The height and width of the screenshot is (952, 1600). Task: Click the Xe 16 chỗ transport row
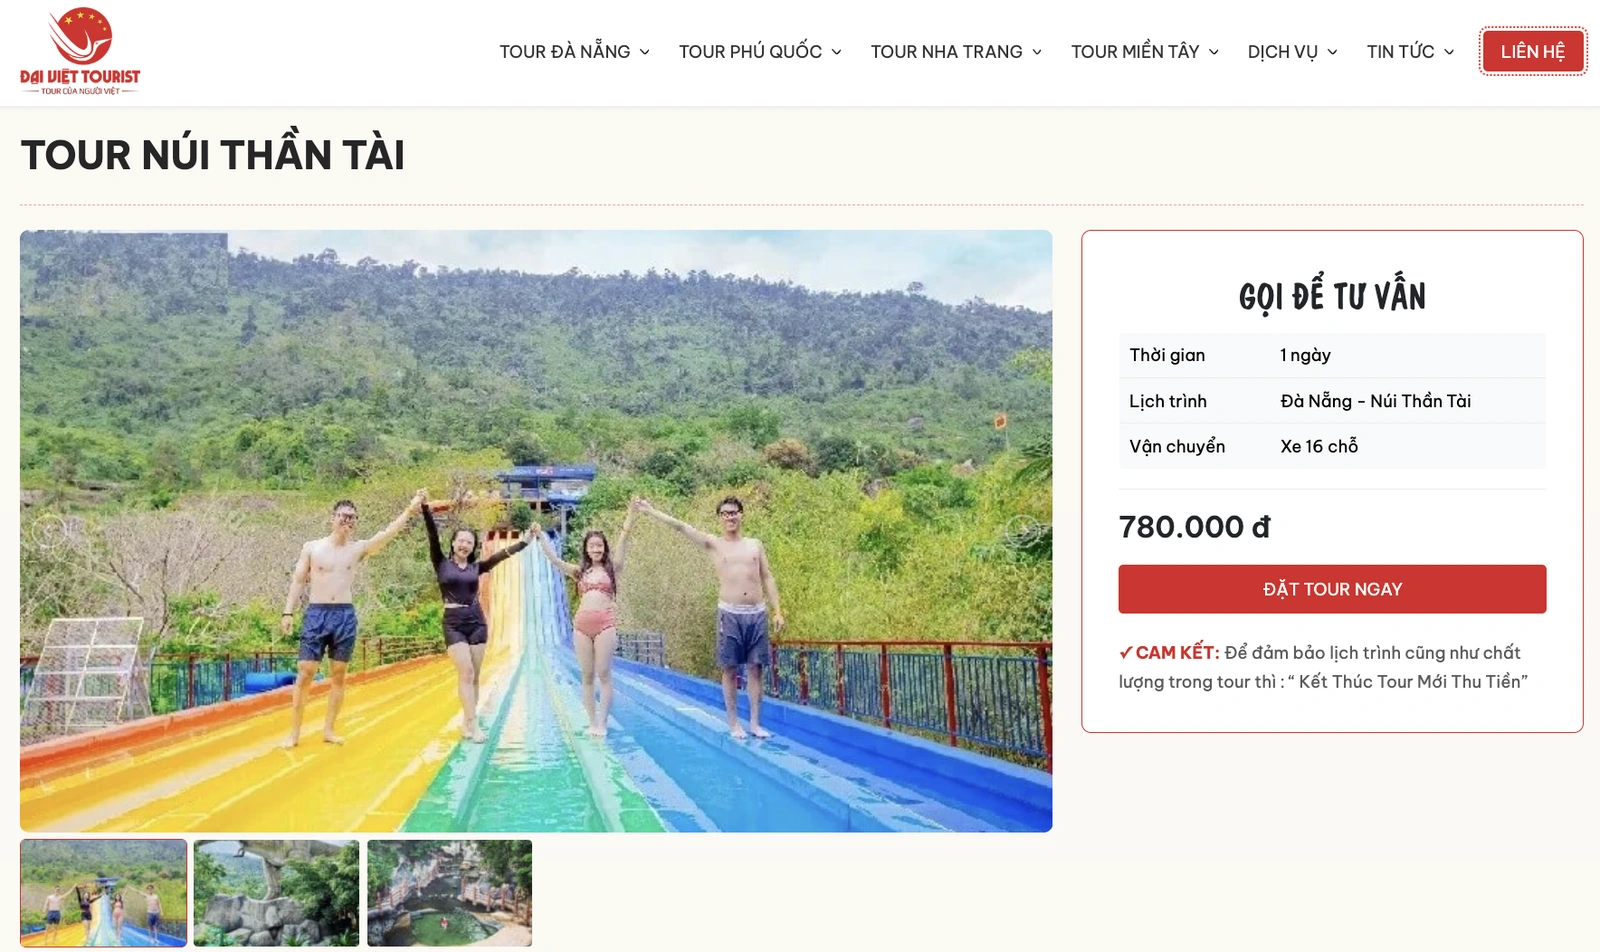[x=1331, y=446]
